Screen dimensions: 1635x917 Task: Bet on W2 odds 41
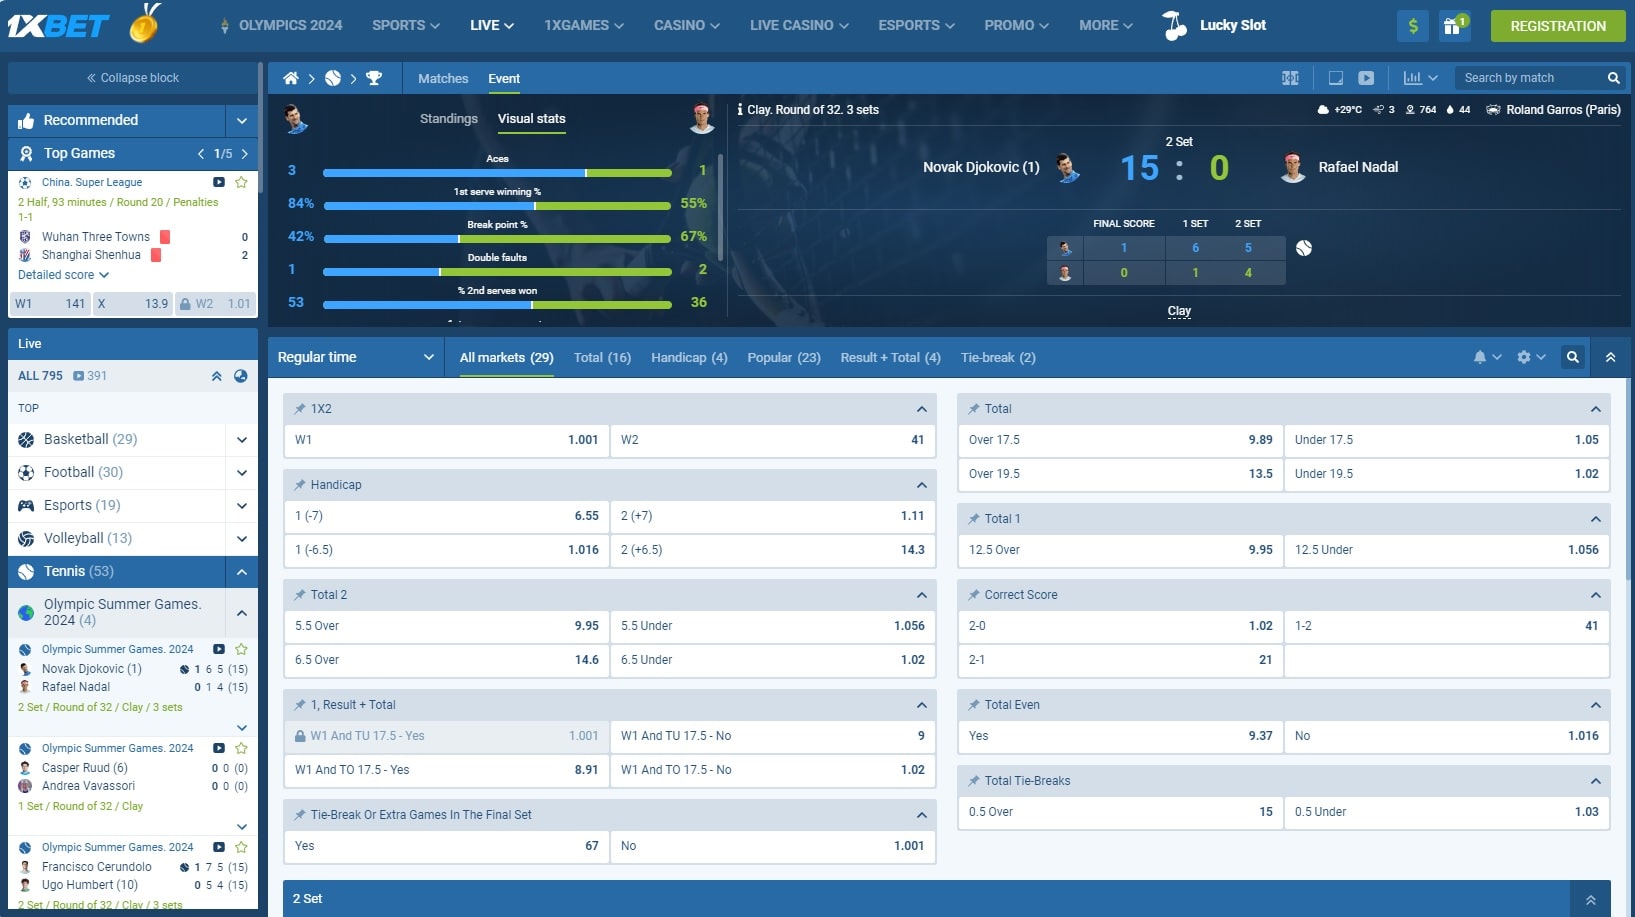773,440
